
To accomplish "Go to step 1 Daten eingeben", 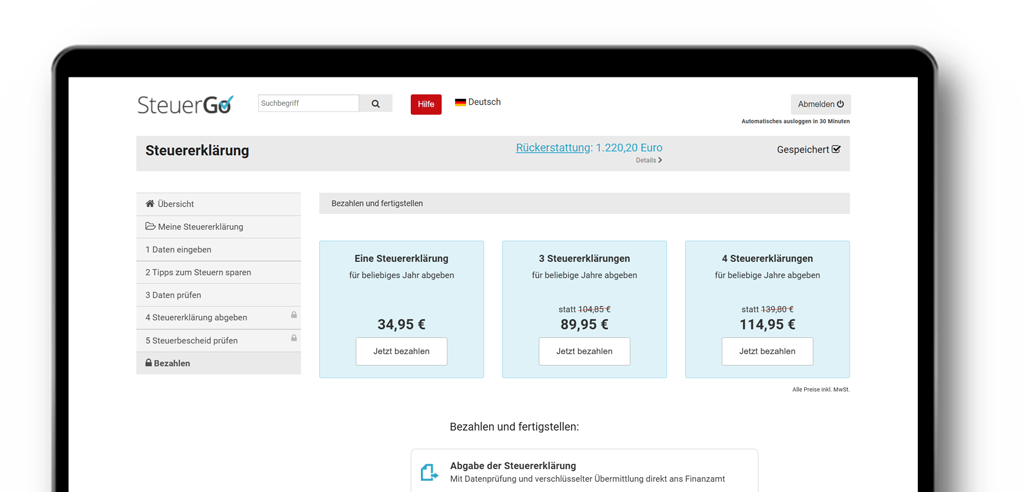I will 218,250.
